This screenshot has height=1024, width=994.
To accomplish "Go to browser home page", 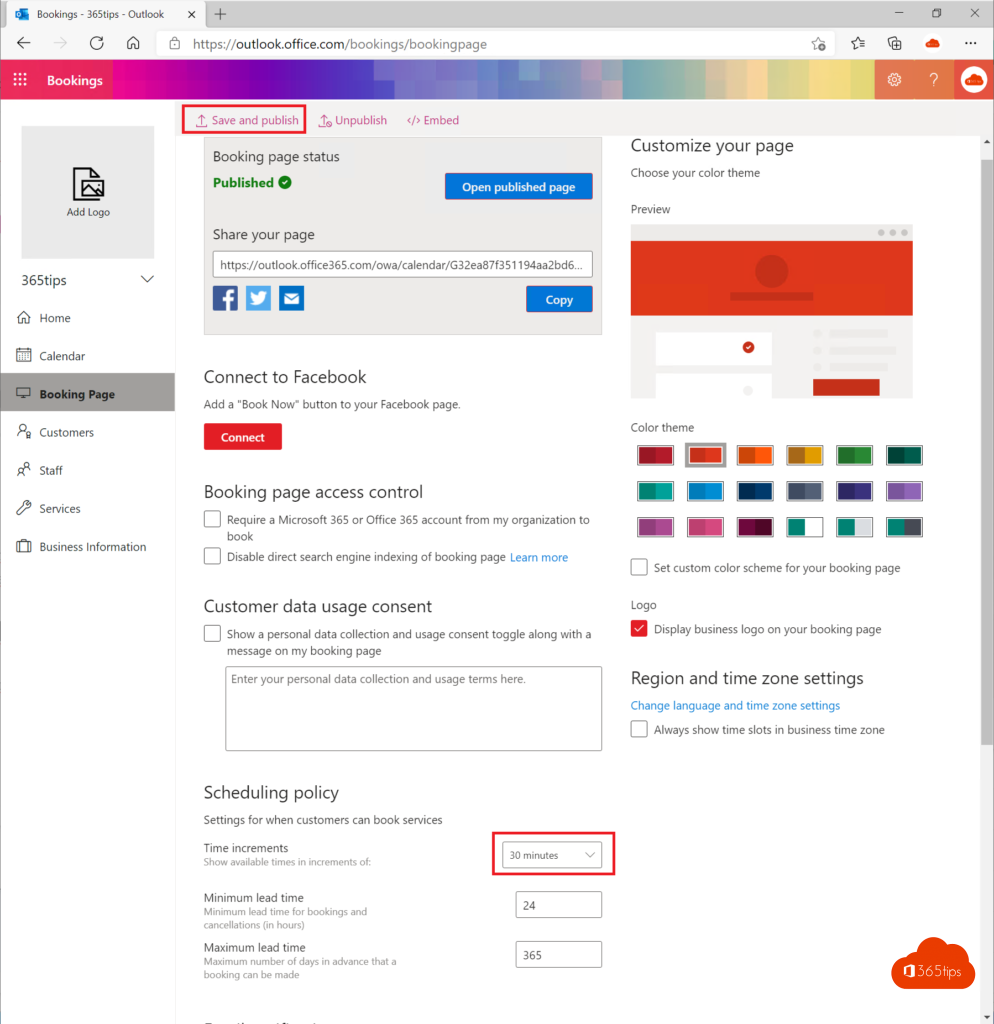I will (133, 44).
